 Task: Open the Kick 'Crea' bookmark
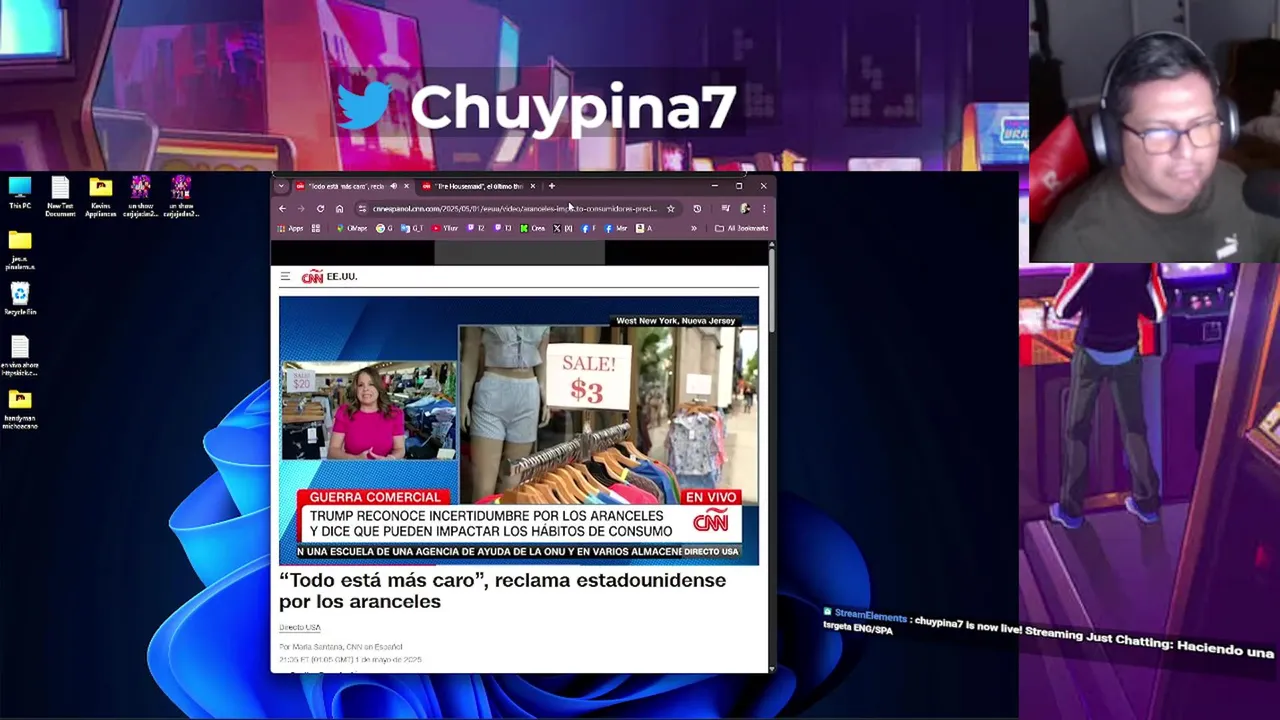[533, 228]
